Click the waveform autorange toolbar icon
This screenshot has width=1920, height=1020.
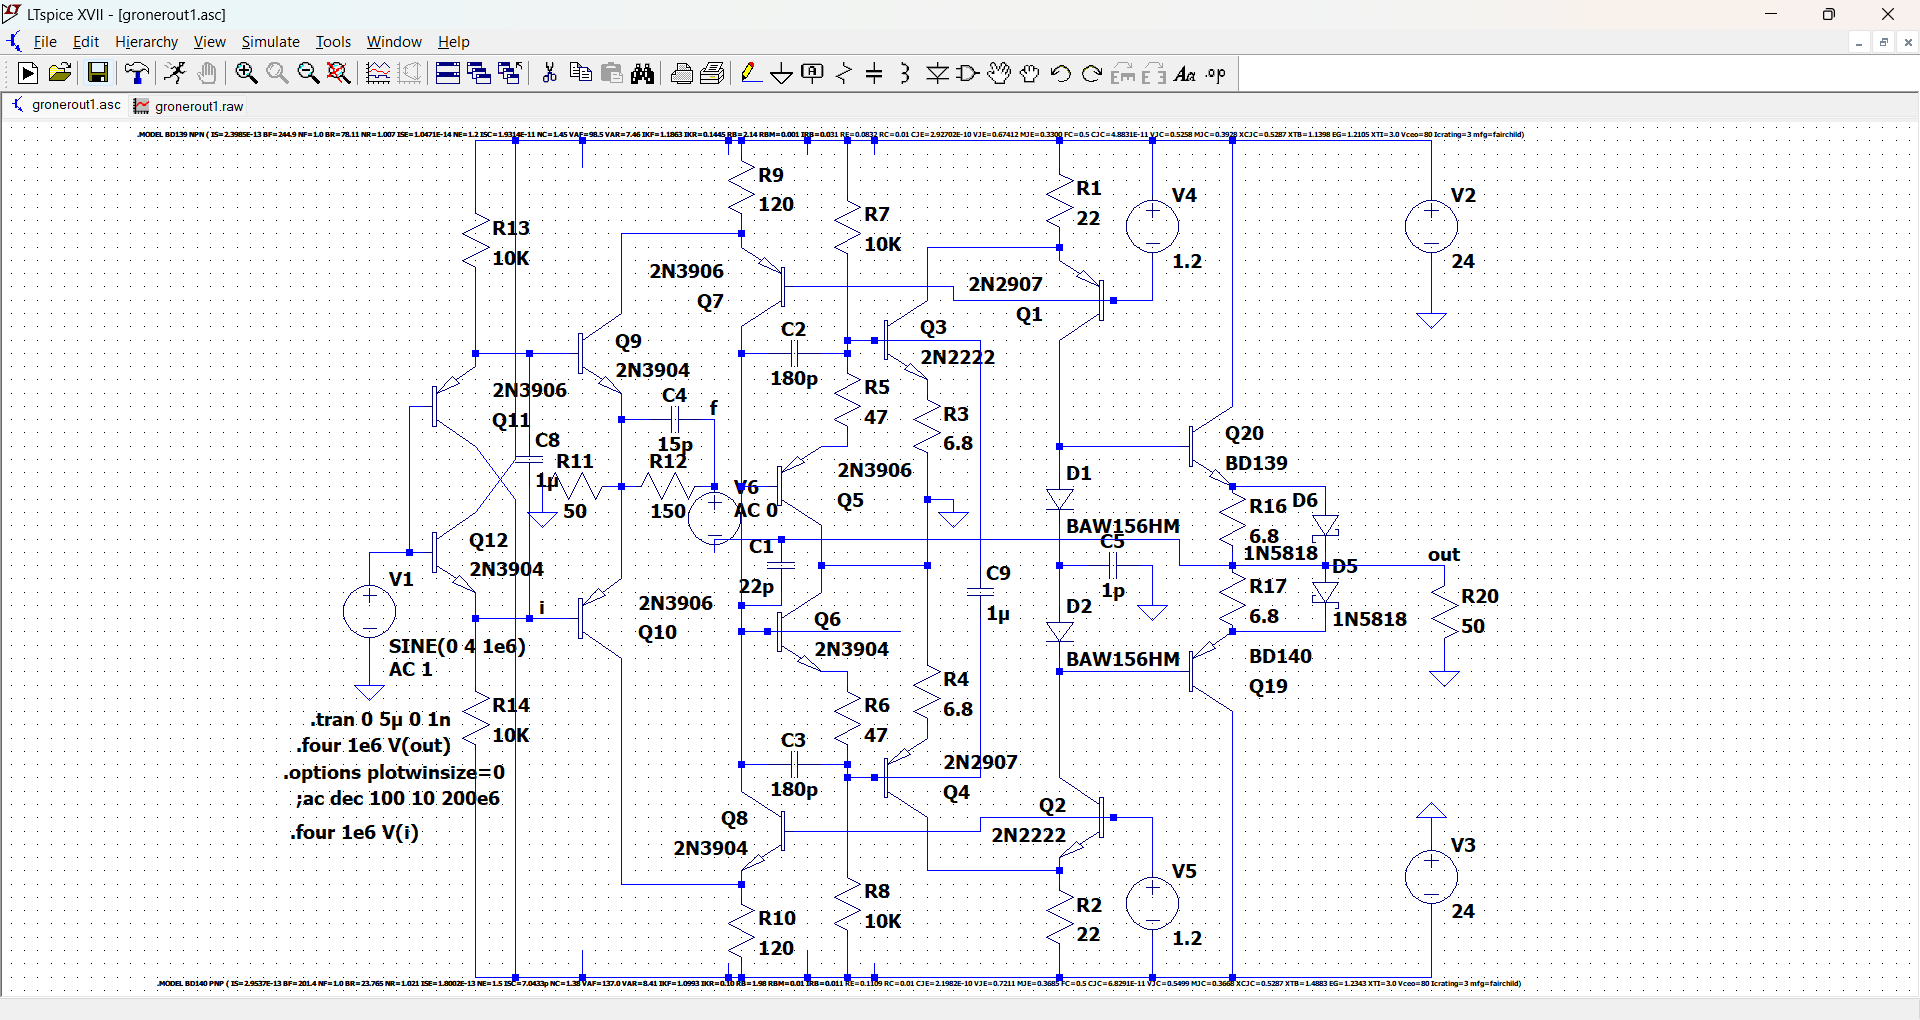point(378,73)
